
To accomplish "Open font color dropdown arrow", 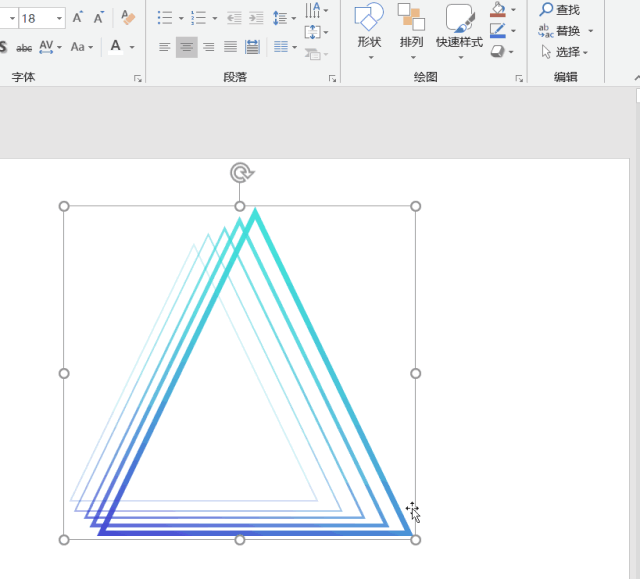I will click(132, 47).
